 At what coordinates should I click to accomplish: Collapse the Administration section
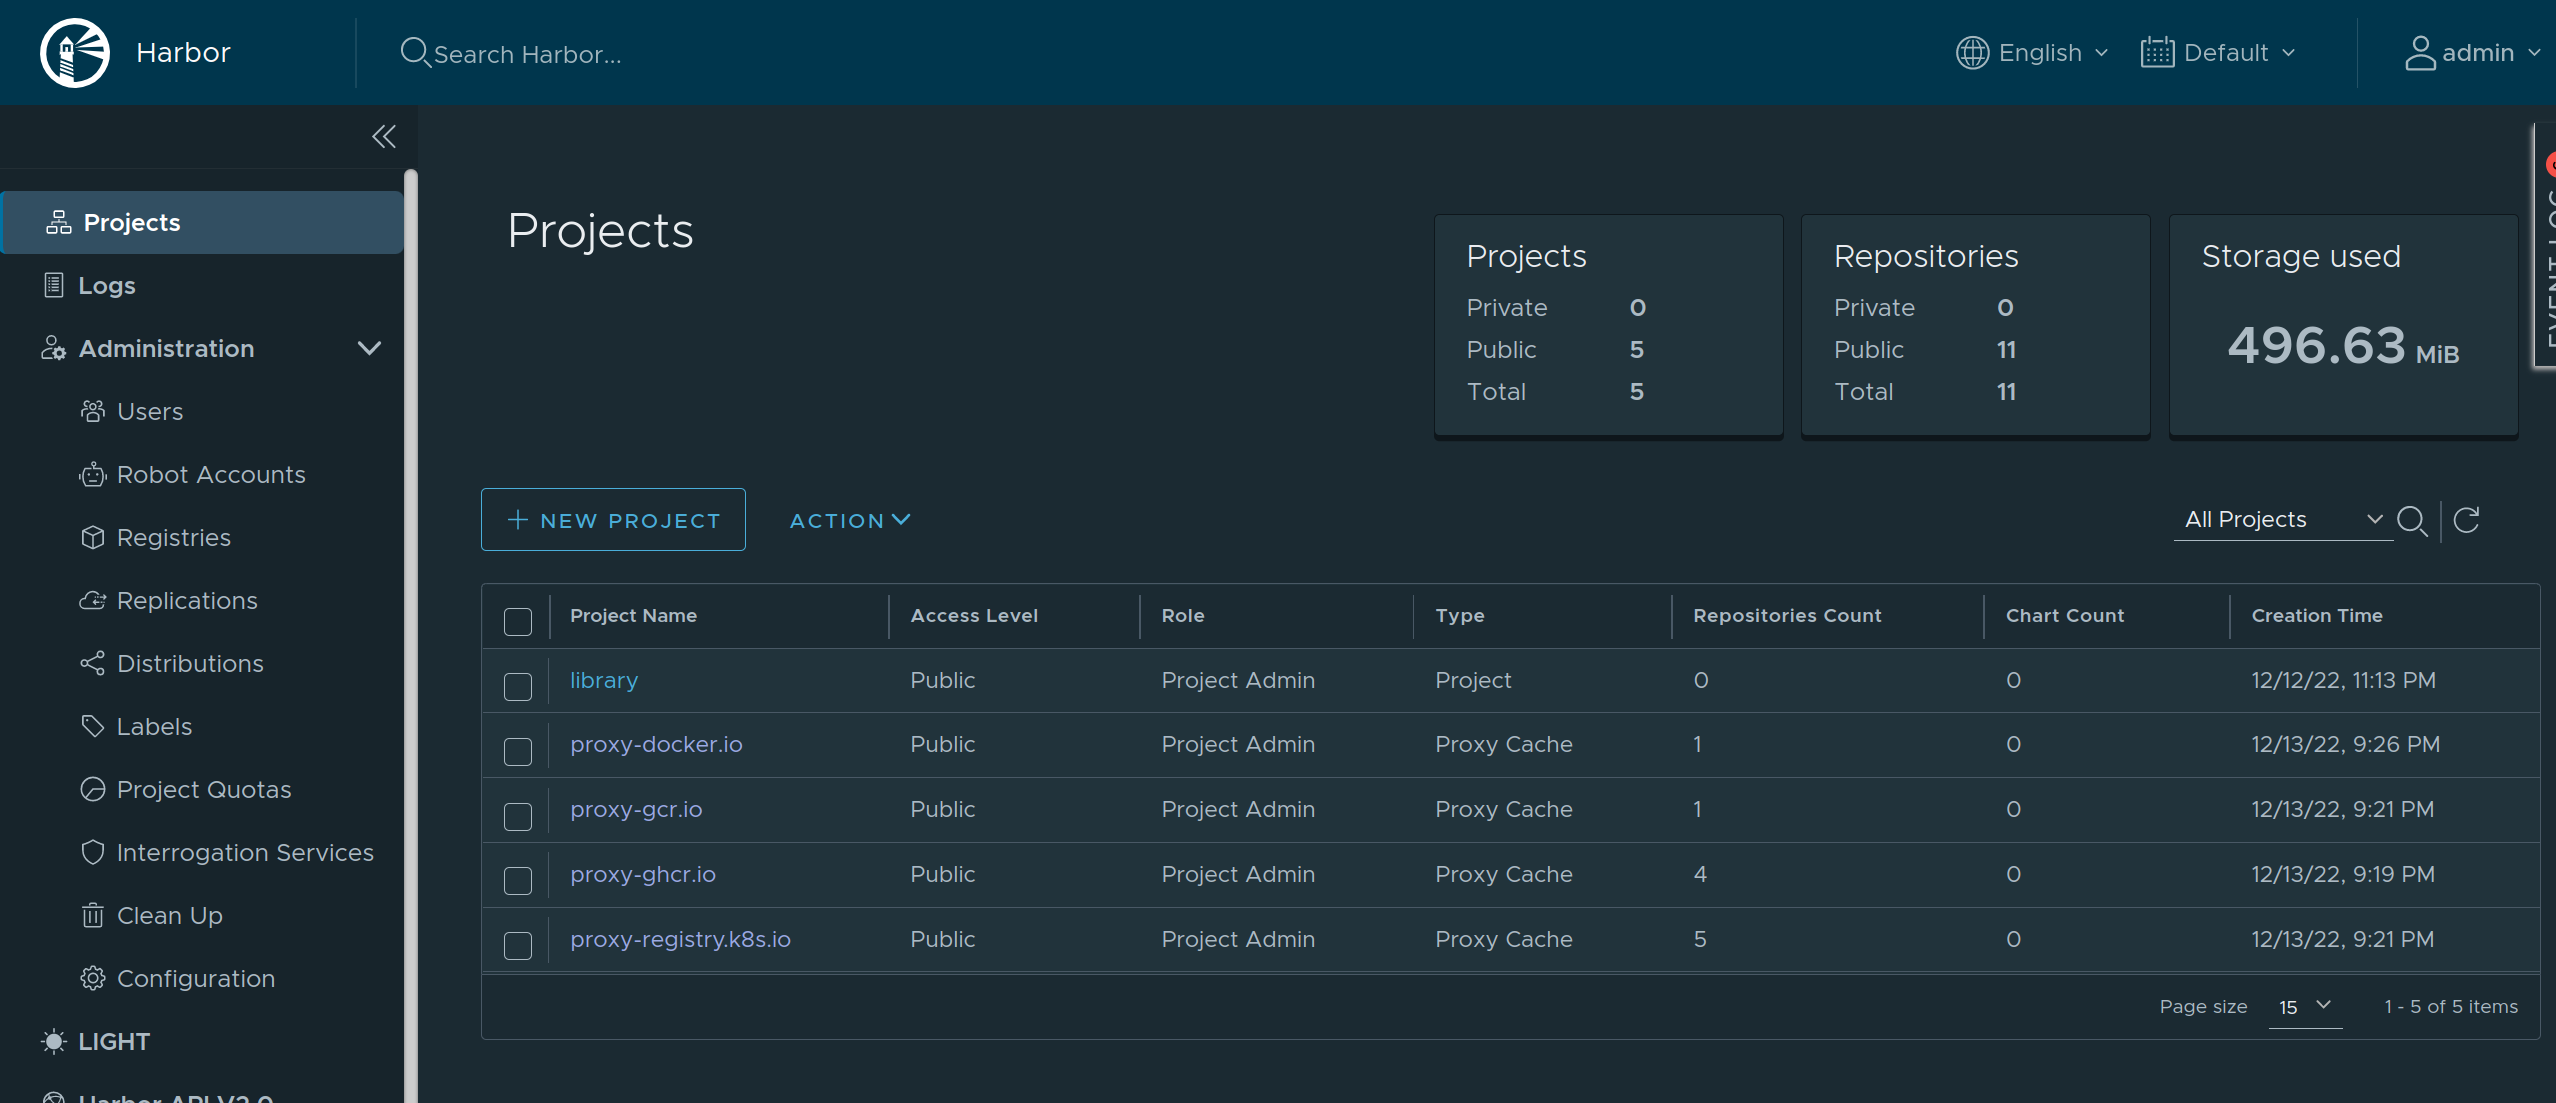point(368,348)
